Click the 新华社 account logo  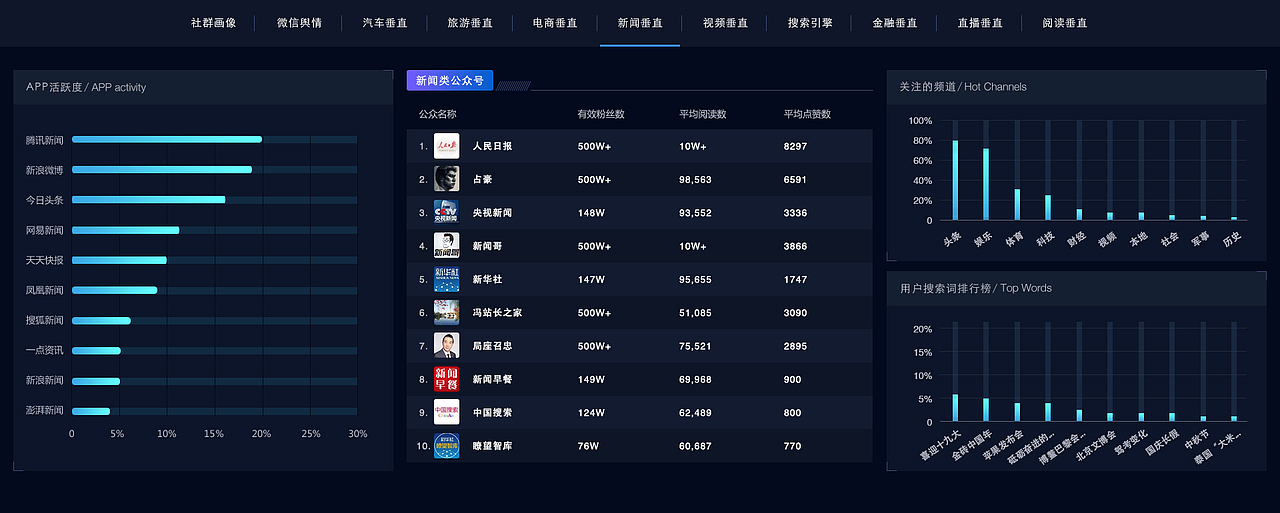(446, 279)
